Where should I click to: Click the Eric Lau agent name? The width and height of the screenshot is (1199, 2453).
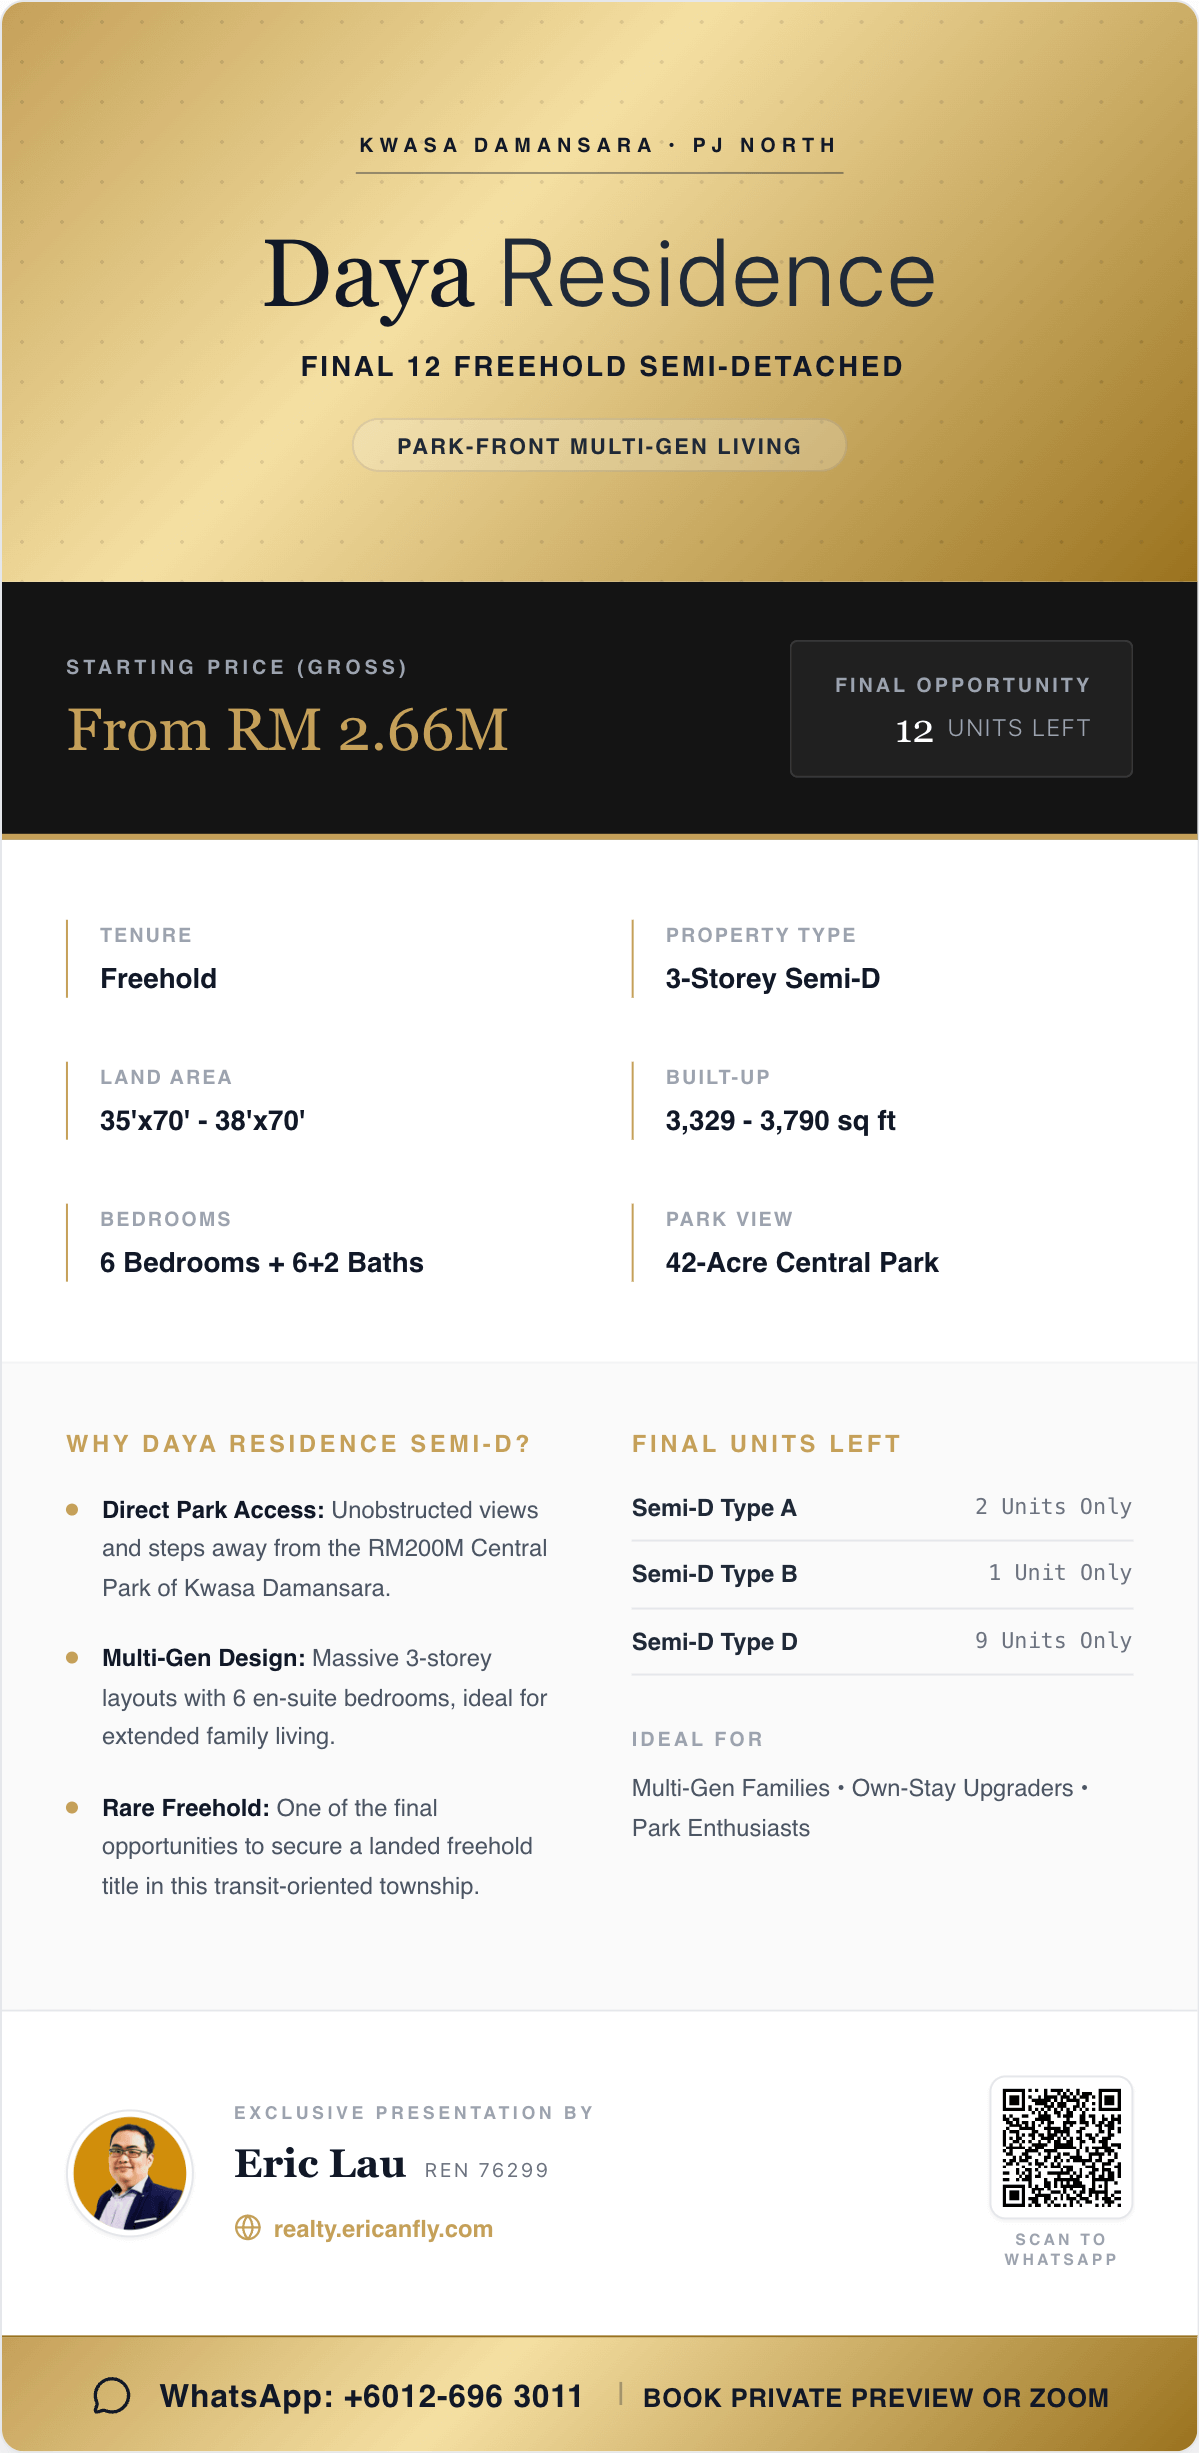coord(320,2164)
